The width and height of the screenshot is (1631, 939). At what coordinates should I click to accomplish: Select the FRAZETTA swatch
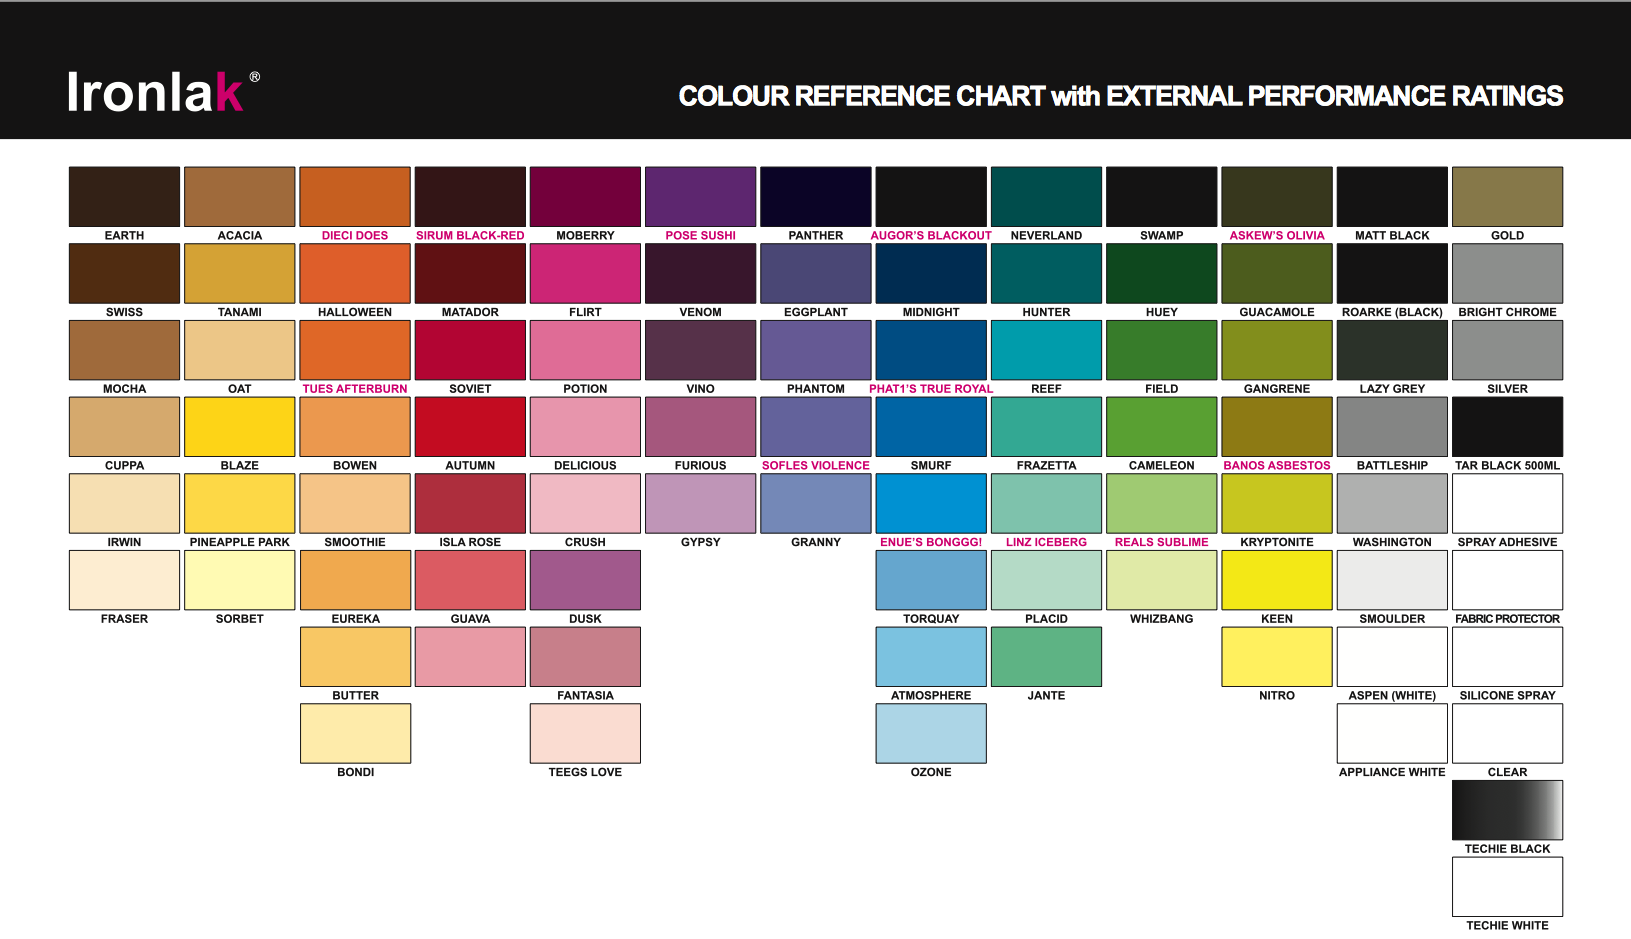[x=1046, y=427]
